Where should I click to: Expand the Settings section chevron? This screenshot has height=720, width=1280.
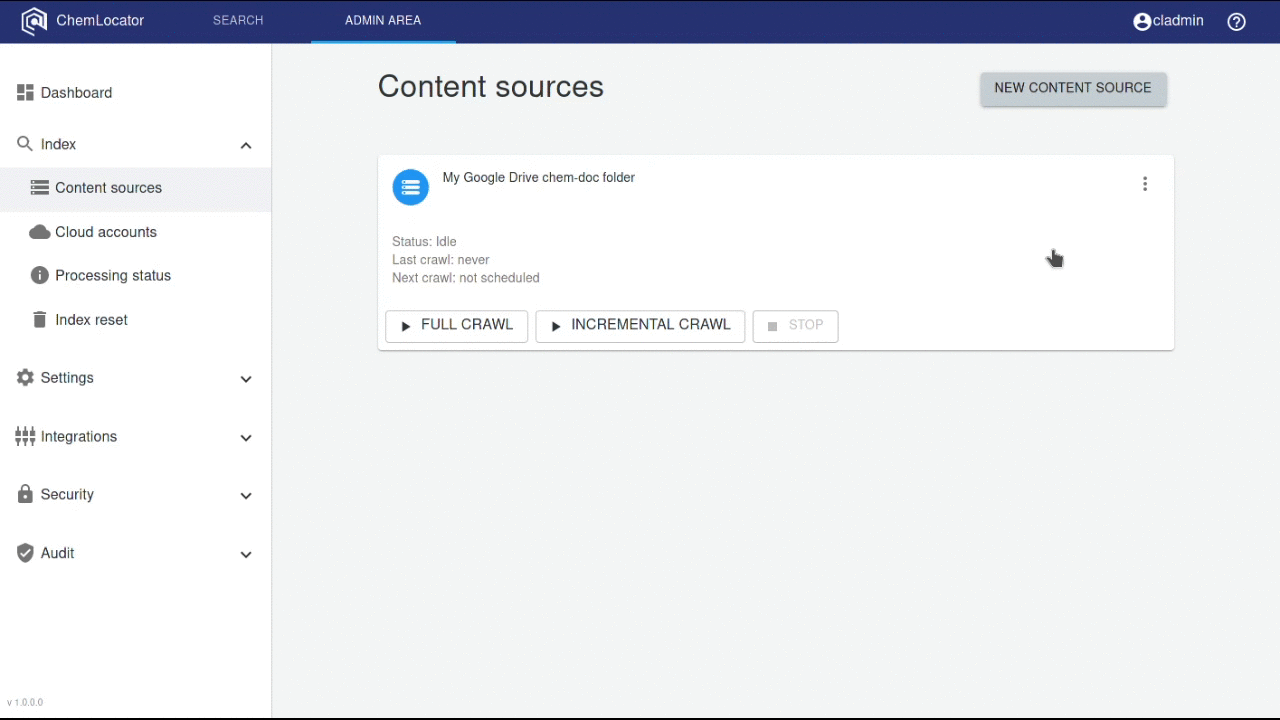pyautogui.click(x=246, y=379)
